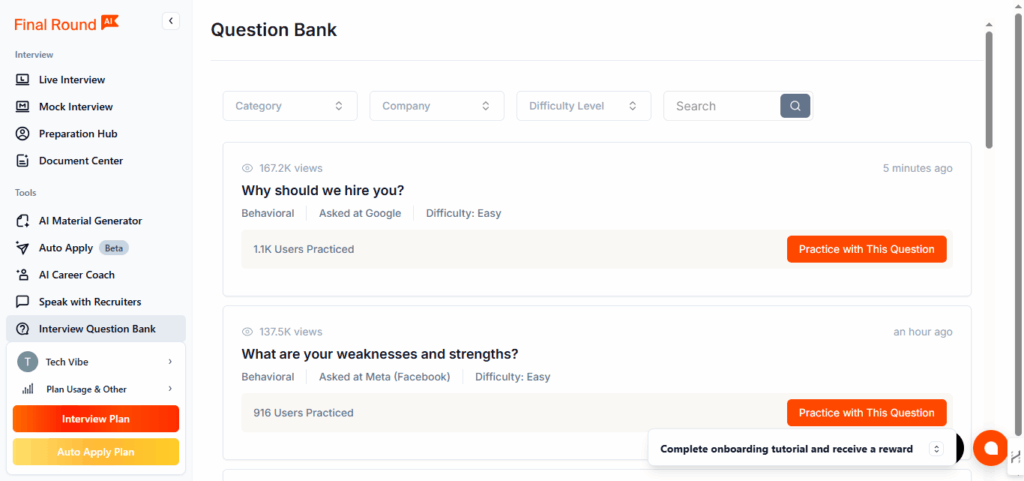Click the Auto Apply paper-plane icon
This screenshot has width=1024, height=481.
22,248
